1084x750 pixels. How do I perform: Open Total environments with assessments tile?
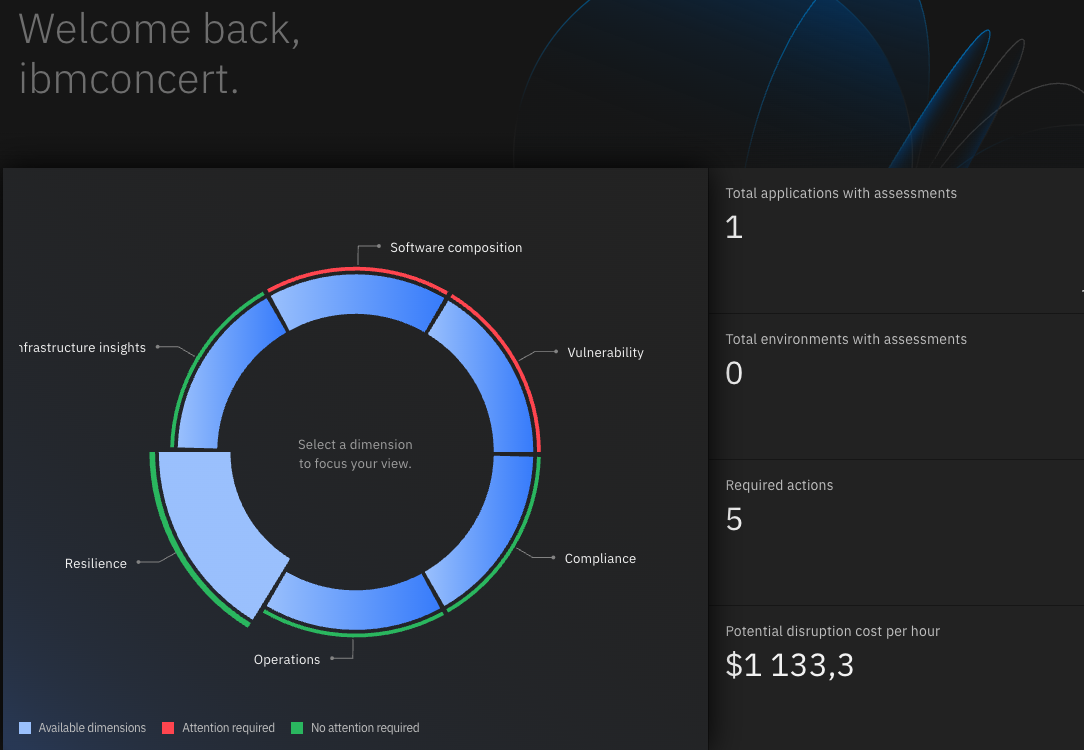pos(896,387)
